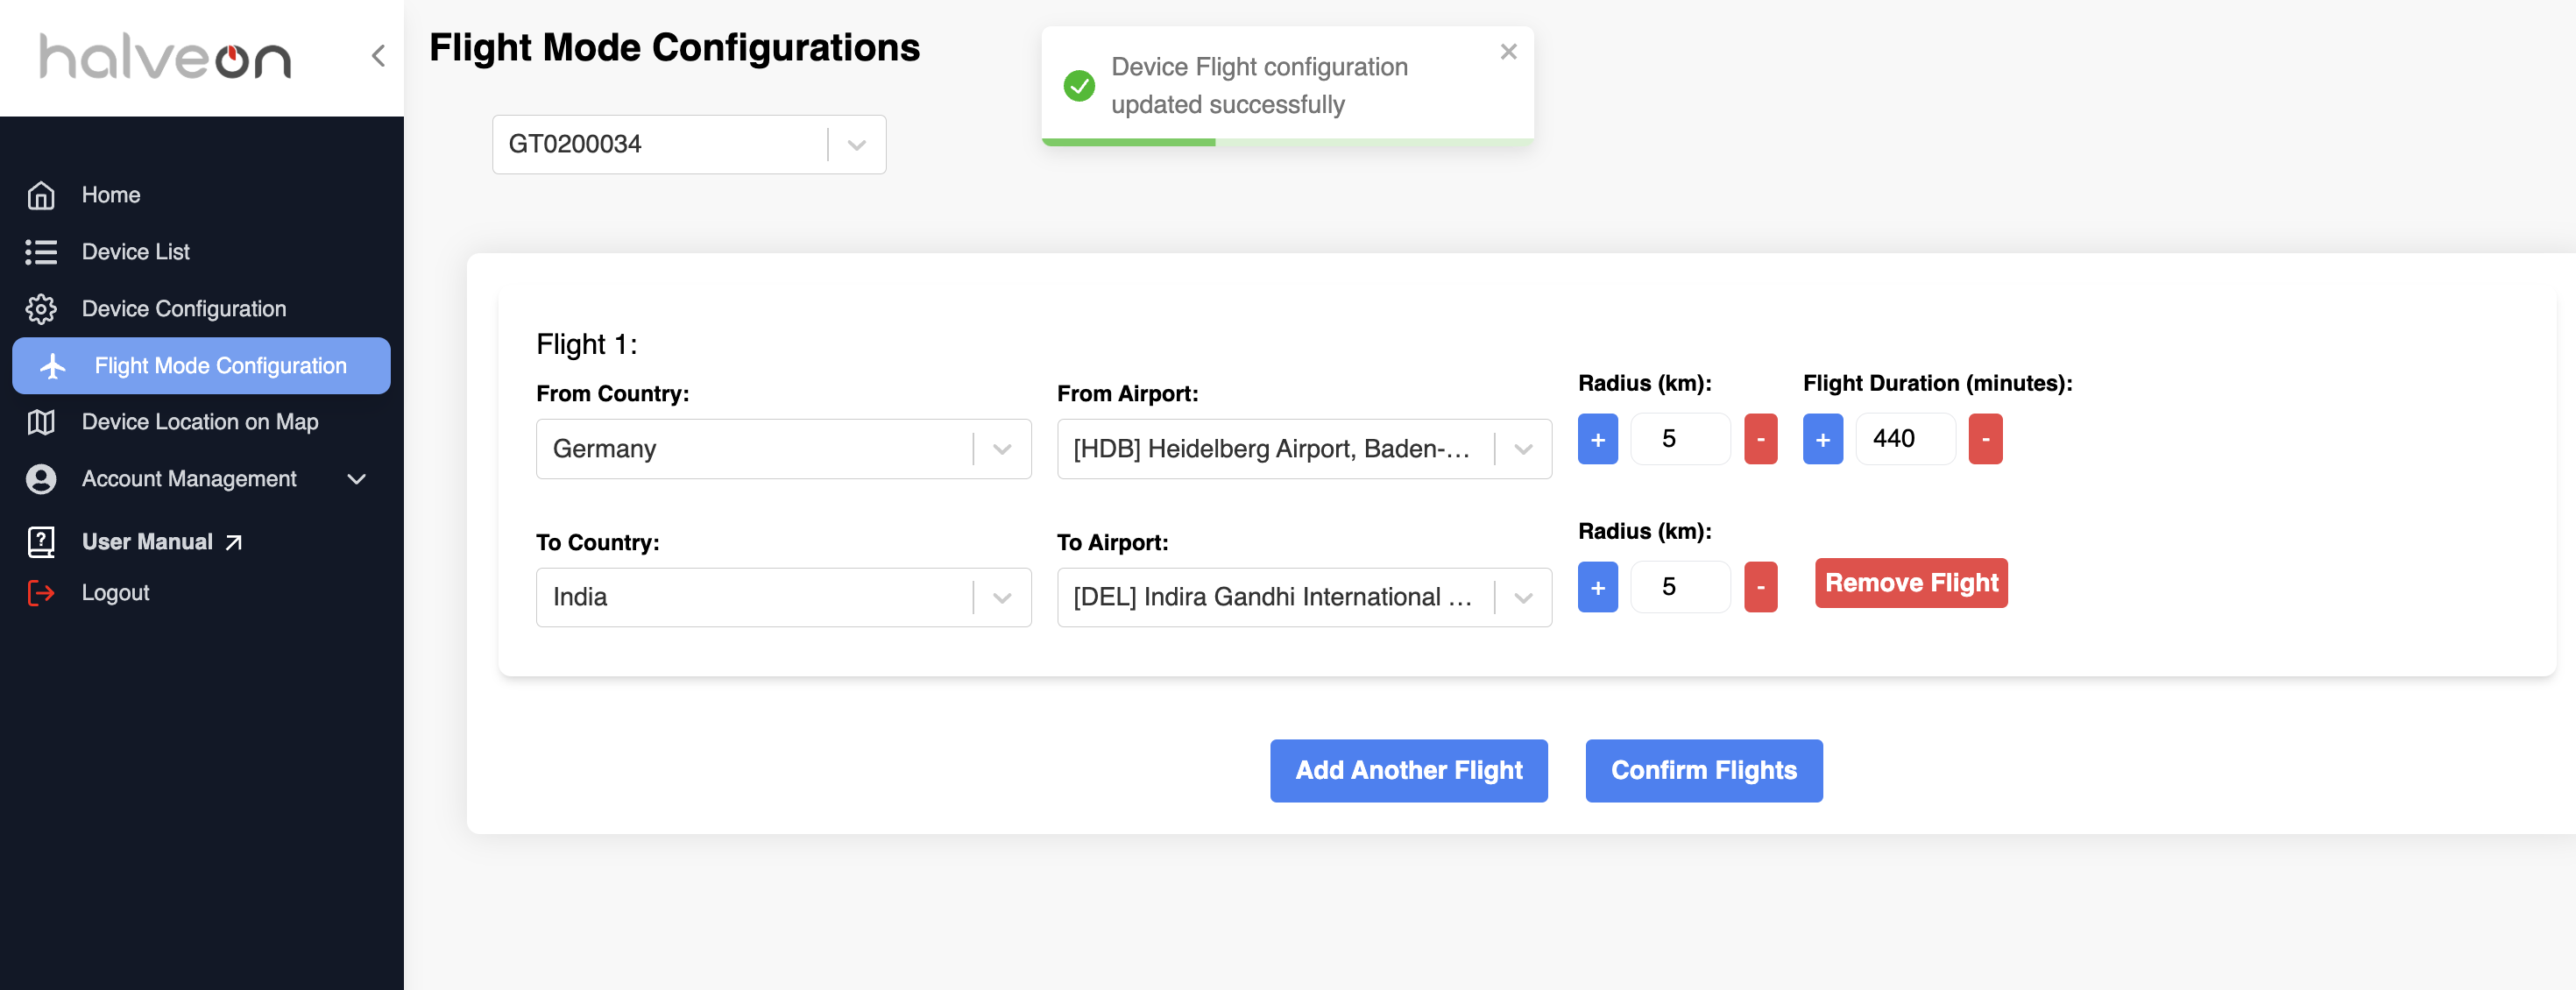Go to Home page

pyautogui.click(x=111, y=195)
